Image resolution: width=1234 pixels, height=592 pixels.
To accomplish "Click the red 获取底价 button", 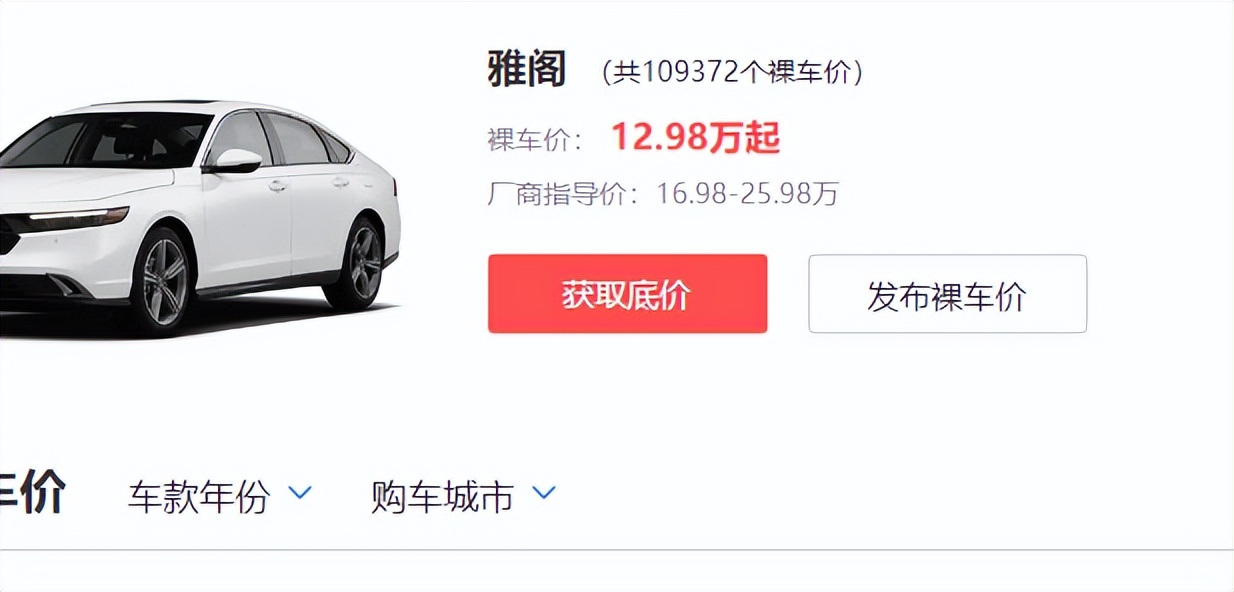I will coord(627,294).
